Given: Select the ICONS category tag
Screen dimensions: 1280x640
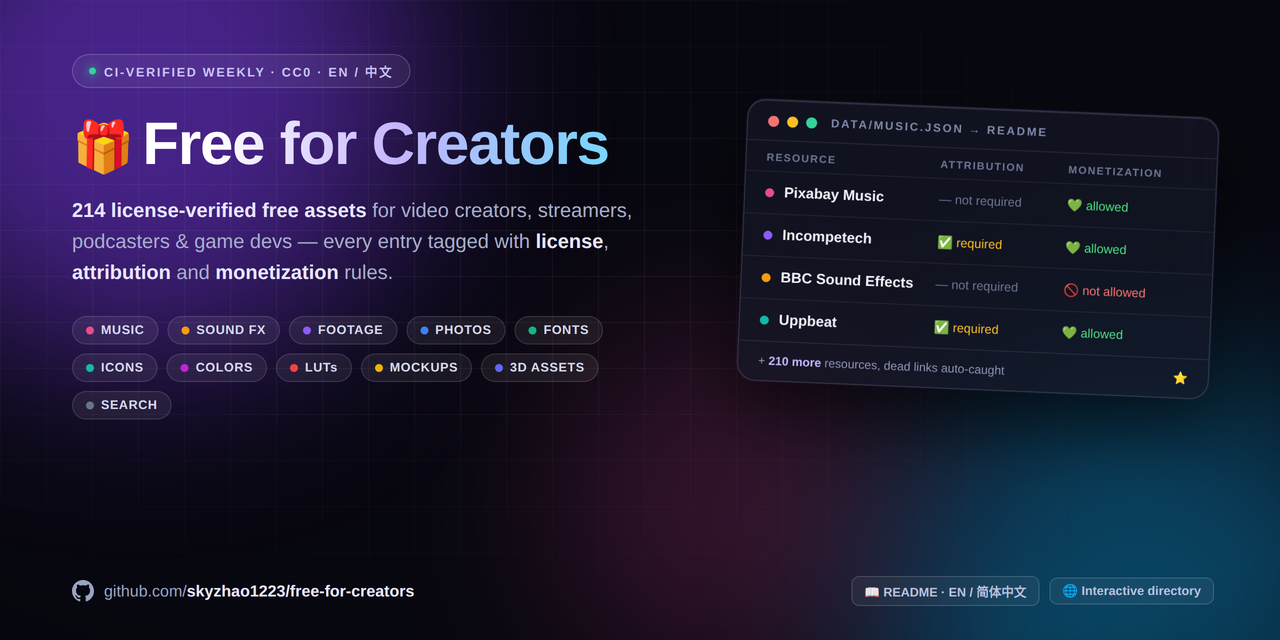Looking at the screenshot, I should pyautogui.click(x=115, y=367).
